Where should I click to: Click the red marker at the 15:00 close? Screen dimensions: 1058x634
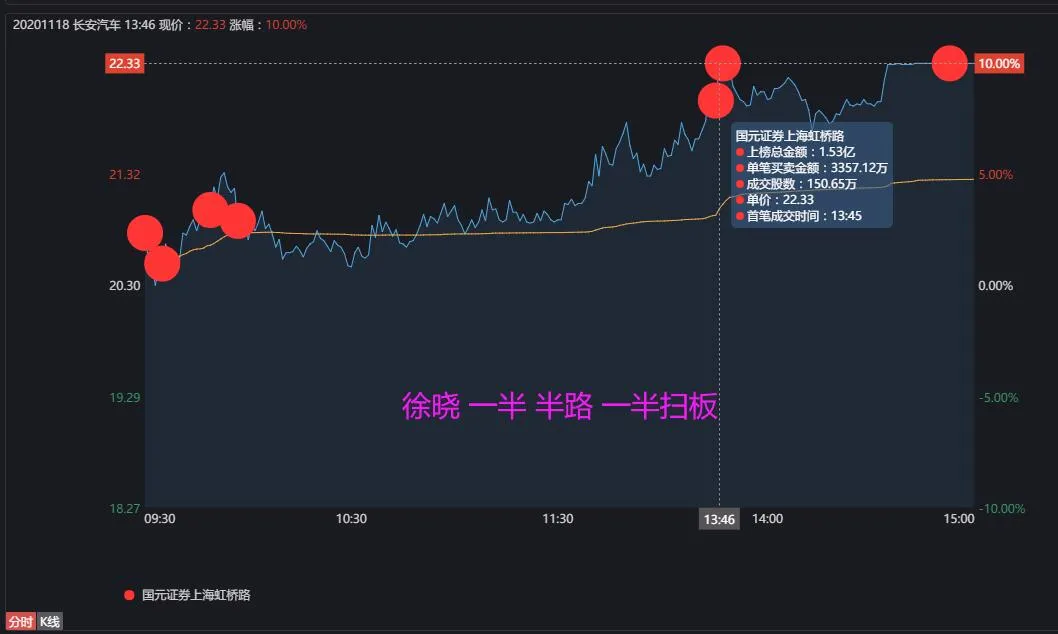coord(948,63)
